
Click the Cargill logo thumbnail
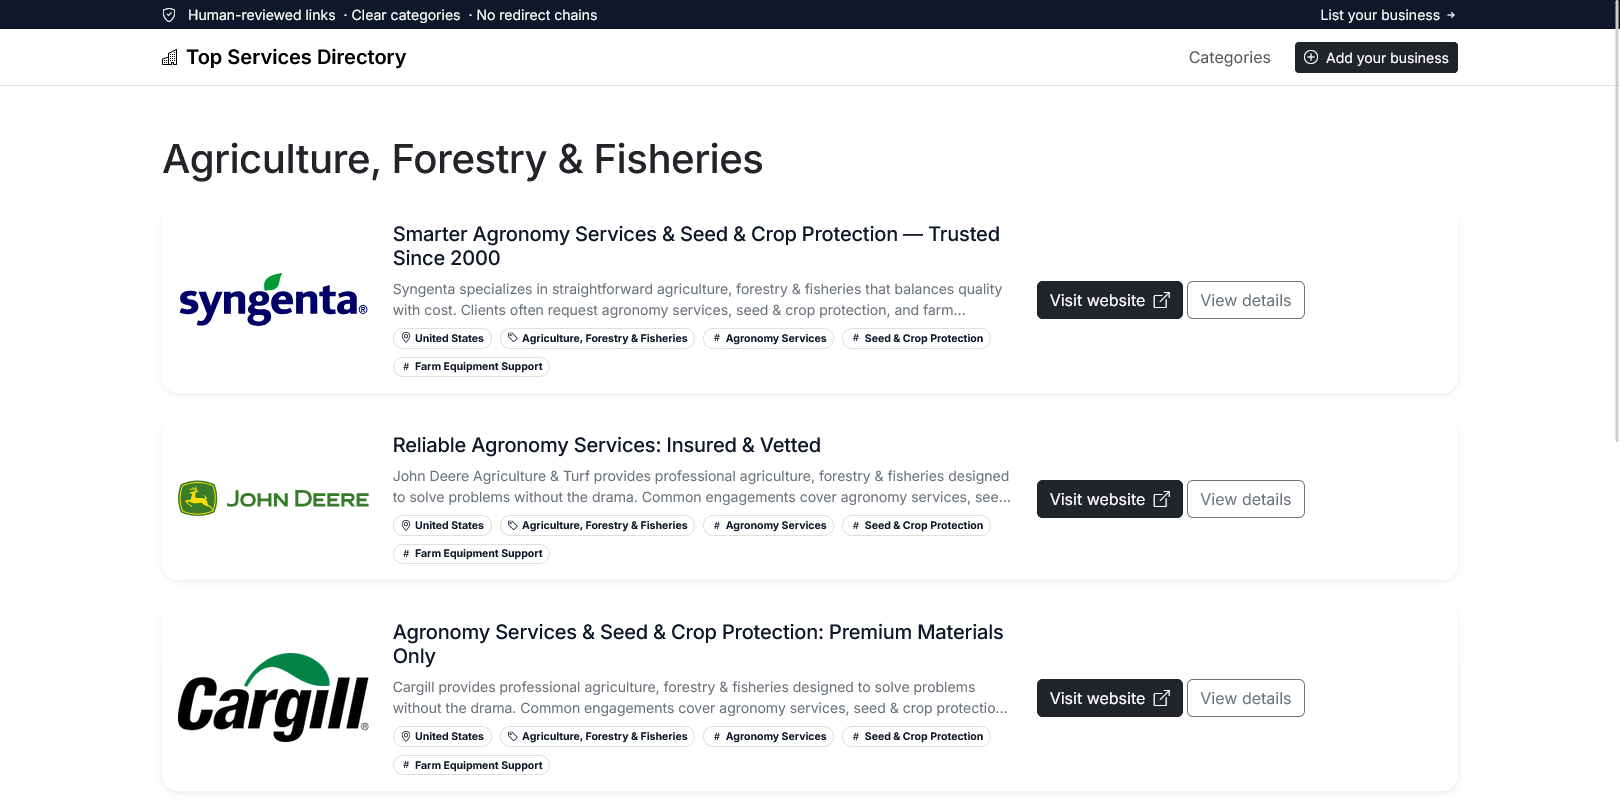(x=273, y=698)
